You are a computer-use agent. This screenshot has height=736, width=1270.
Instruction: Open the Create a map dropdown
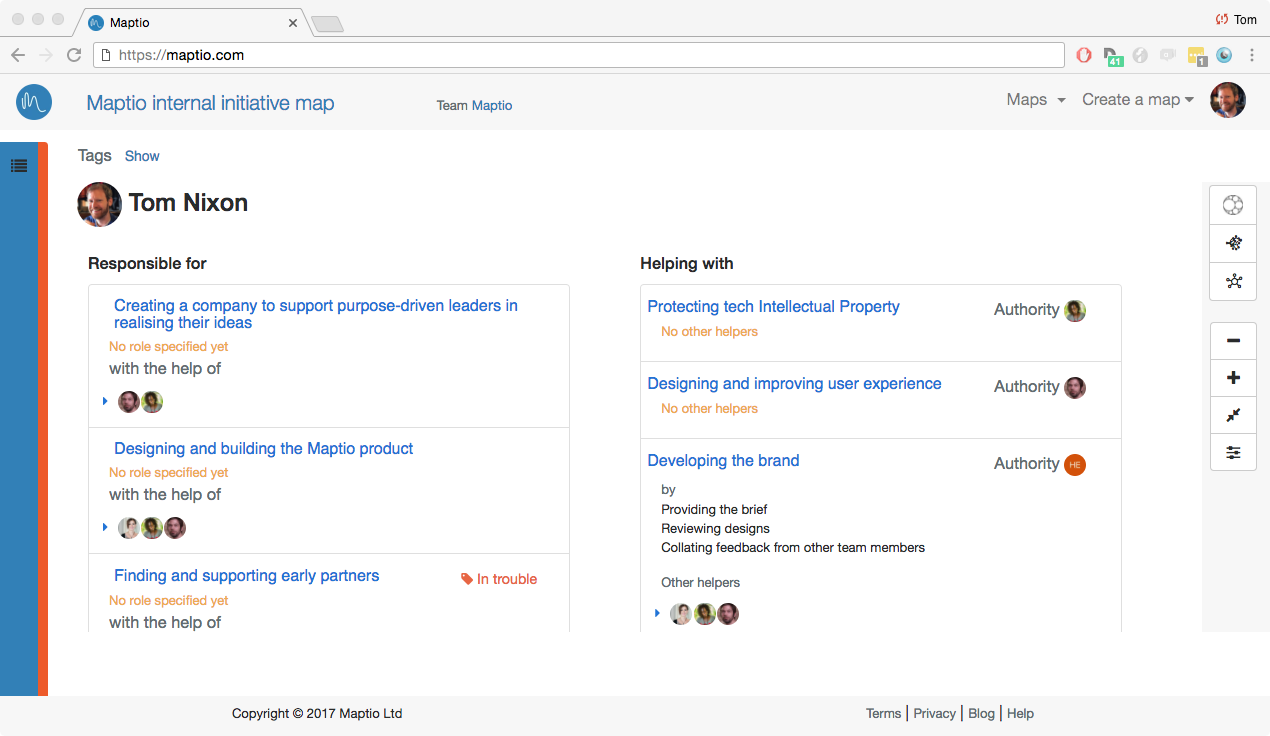point(1138,100)
